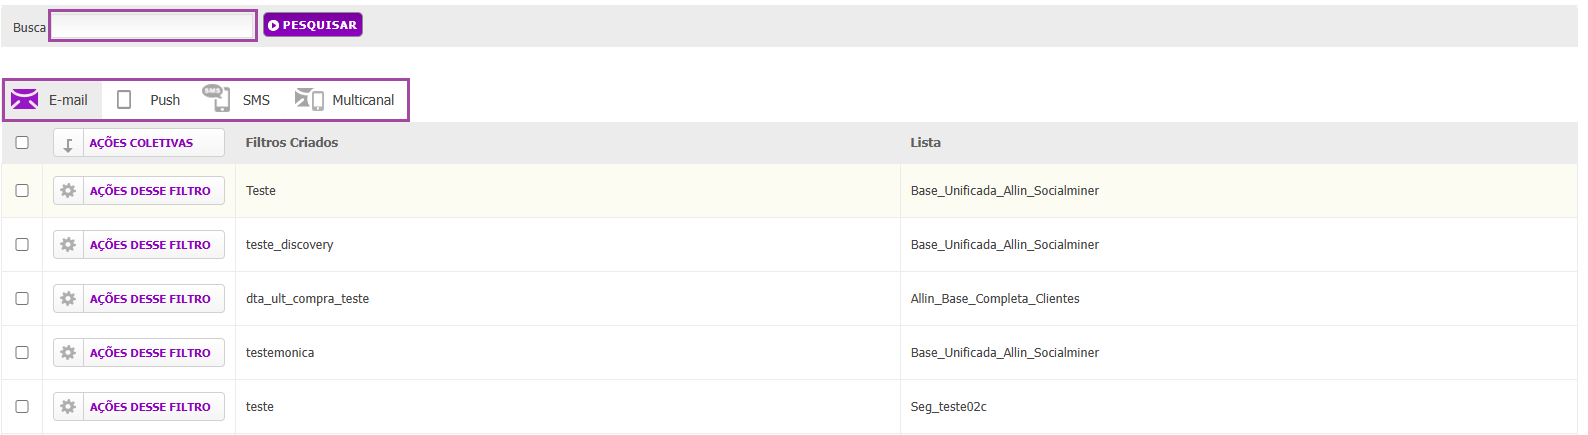The width and height of the screenshot is (1588, 435).
Task: Check the box for dta_ult_compra_teste row
Action: pyautogui.click(x=22, y=299)
